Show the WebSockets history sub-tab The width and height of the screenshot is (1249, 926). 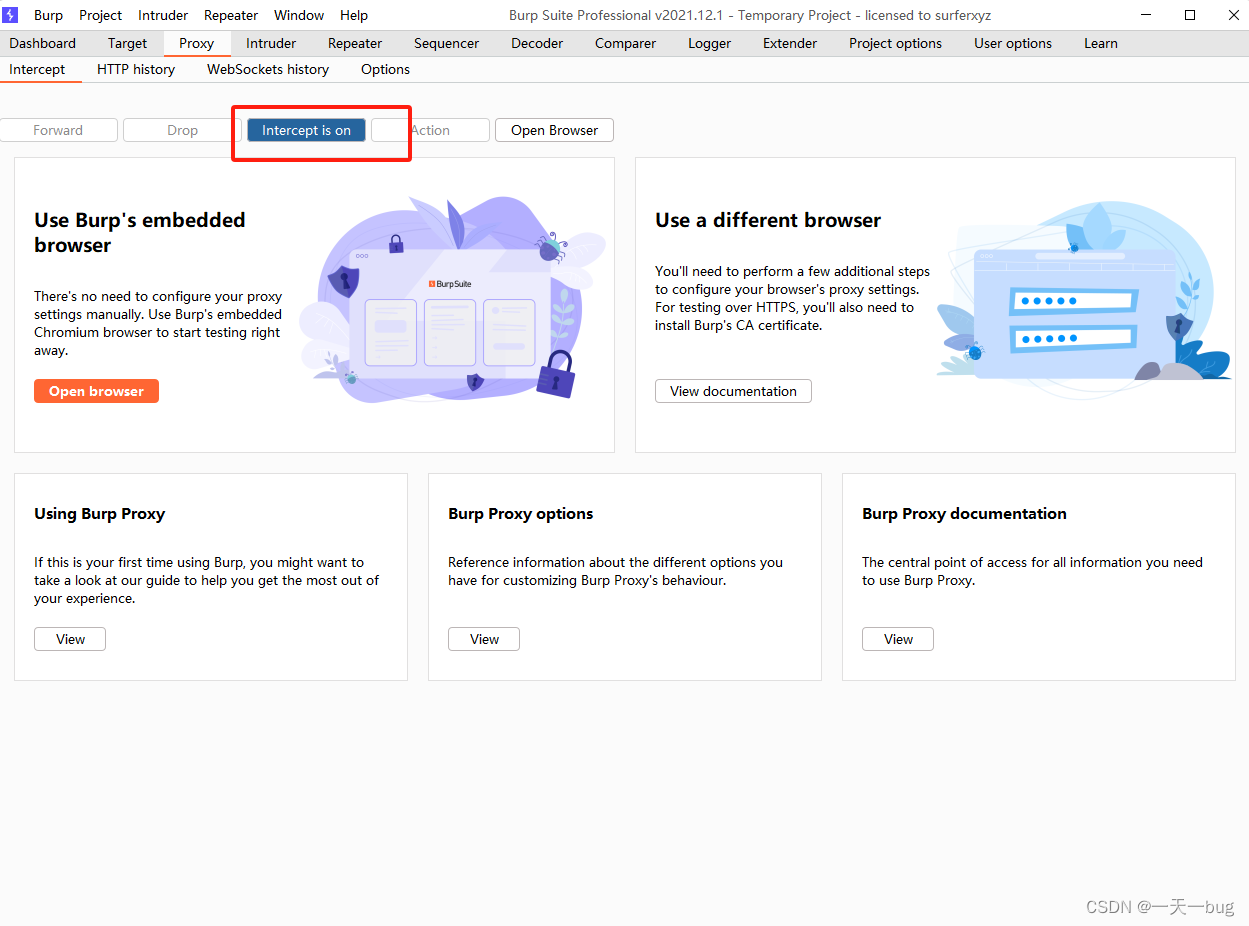[x=268, y=69]
